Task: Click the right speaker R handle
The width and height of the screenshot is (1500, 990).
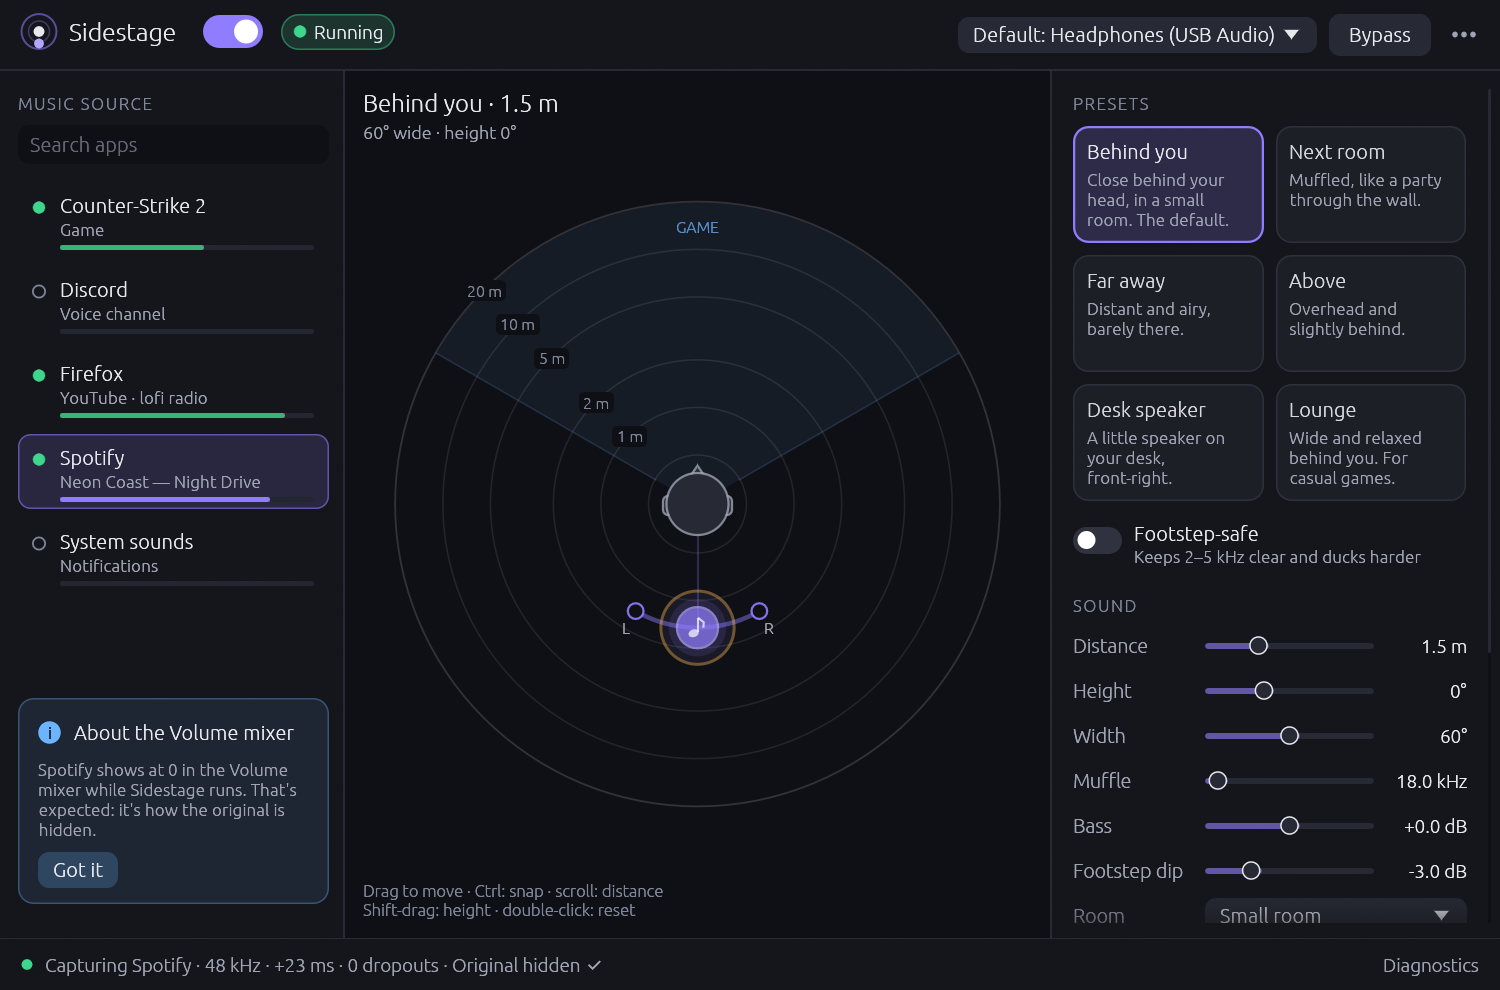Action: 759,611
